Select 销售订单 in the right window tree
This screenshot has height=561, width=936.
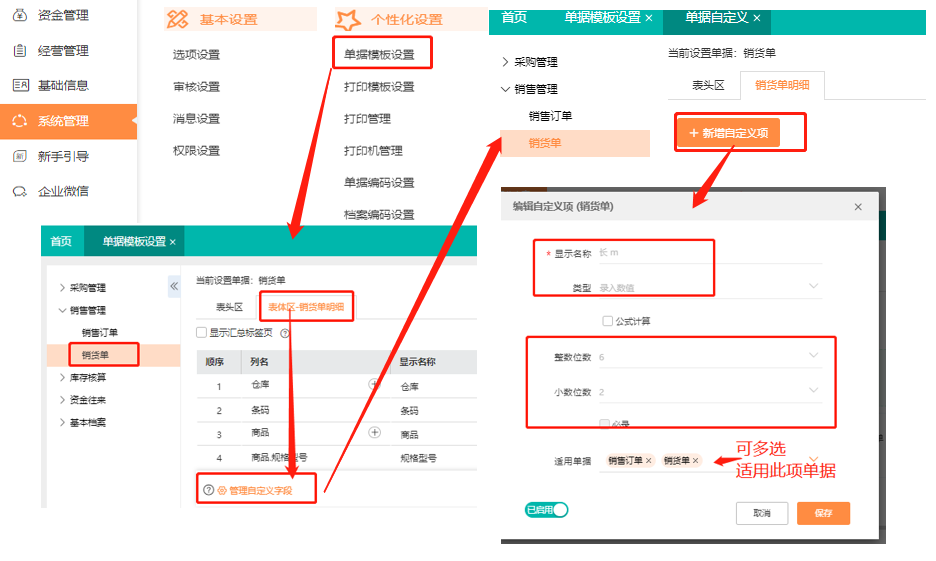[x=550, y=116]
